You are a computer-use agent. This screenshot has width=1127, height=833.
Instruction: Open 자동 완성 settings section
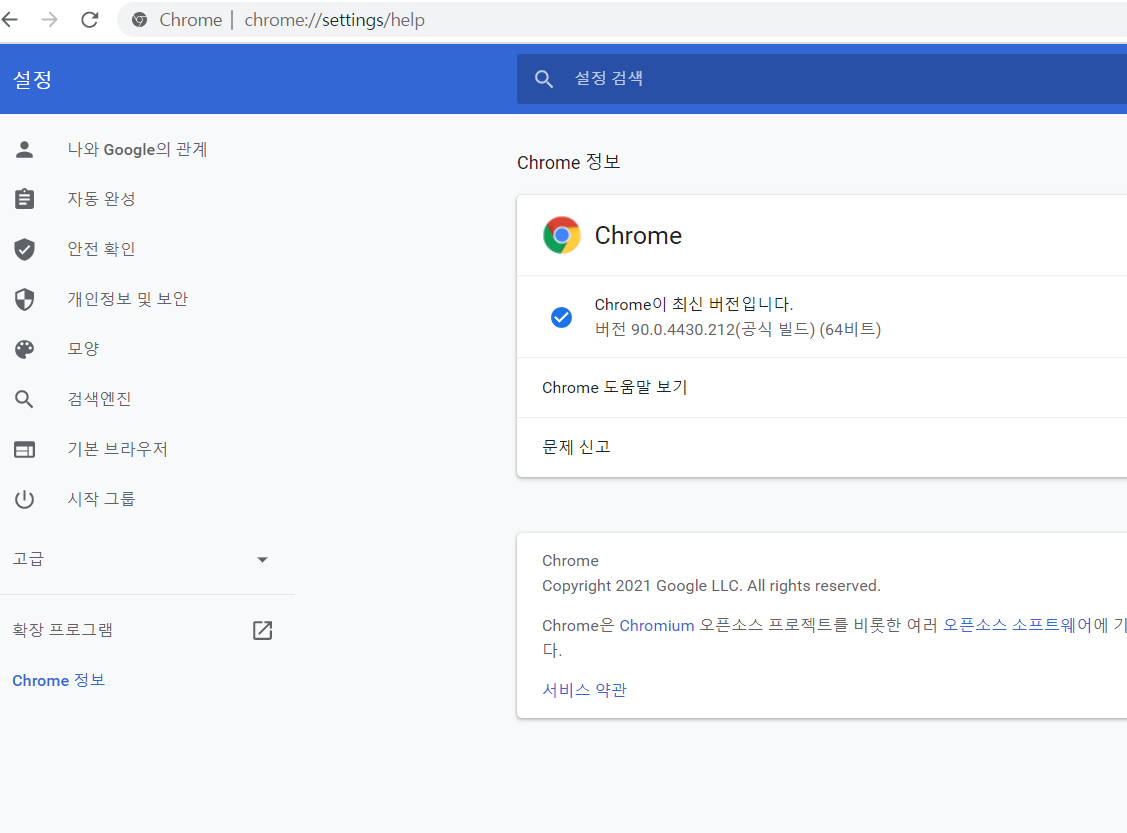[x=101, y=199]
